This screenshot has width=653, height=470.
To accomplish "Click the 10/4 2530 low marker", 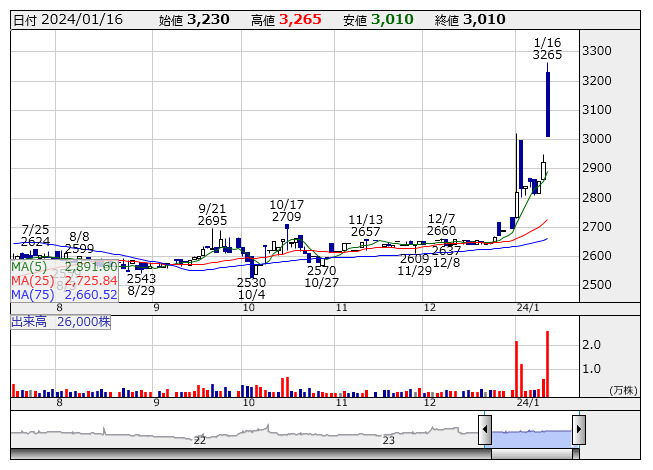I will [x=252, y=289].
